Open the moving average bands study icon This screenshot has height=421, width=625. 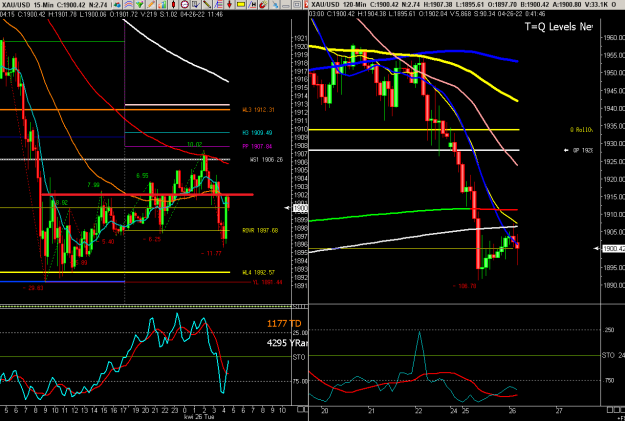128,5
